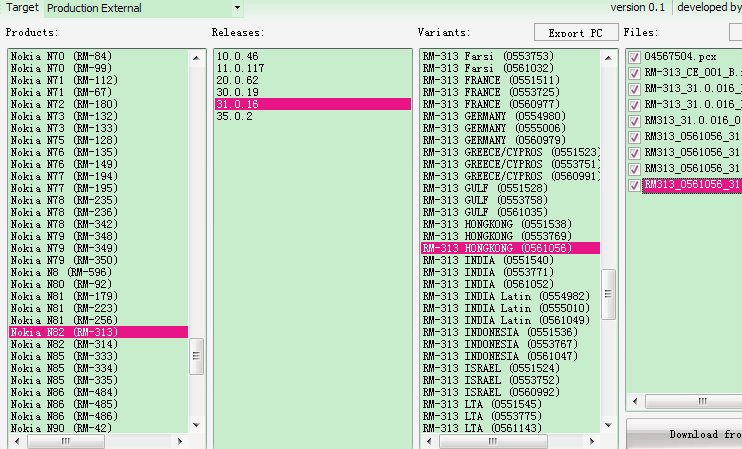742x449 pixels.
Task: Click Files horizontal scrollbar thumb
Action: pos(694,401)
